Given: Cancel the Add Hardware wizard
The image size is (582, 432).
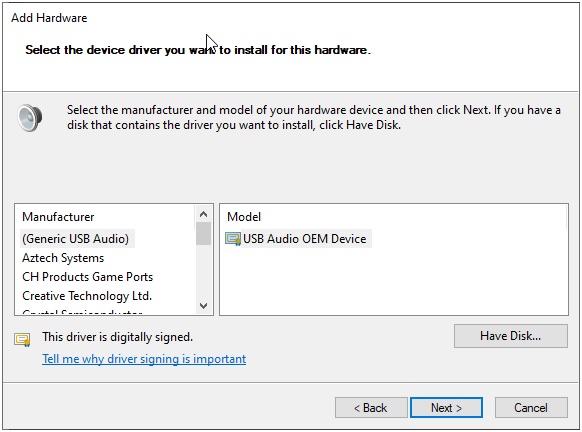Looking at the screenshot, I should pyautogui.click(x=531, y=408).
